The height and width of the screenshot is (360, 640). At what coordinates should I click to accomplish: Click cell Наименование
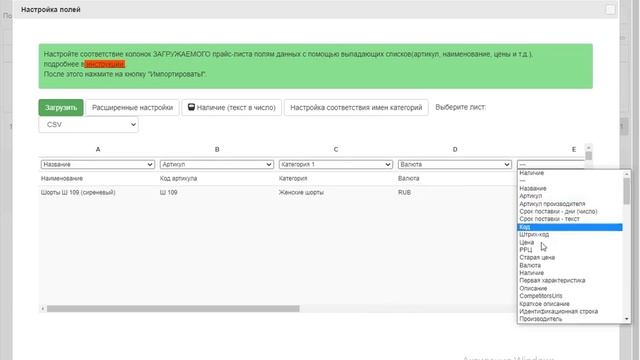coord(62,178)
